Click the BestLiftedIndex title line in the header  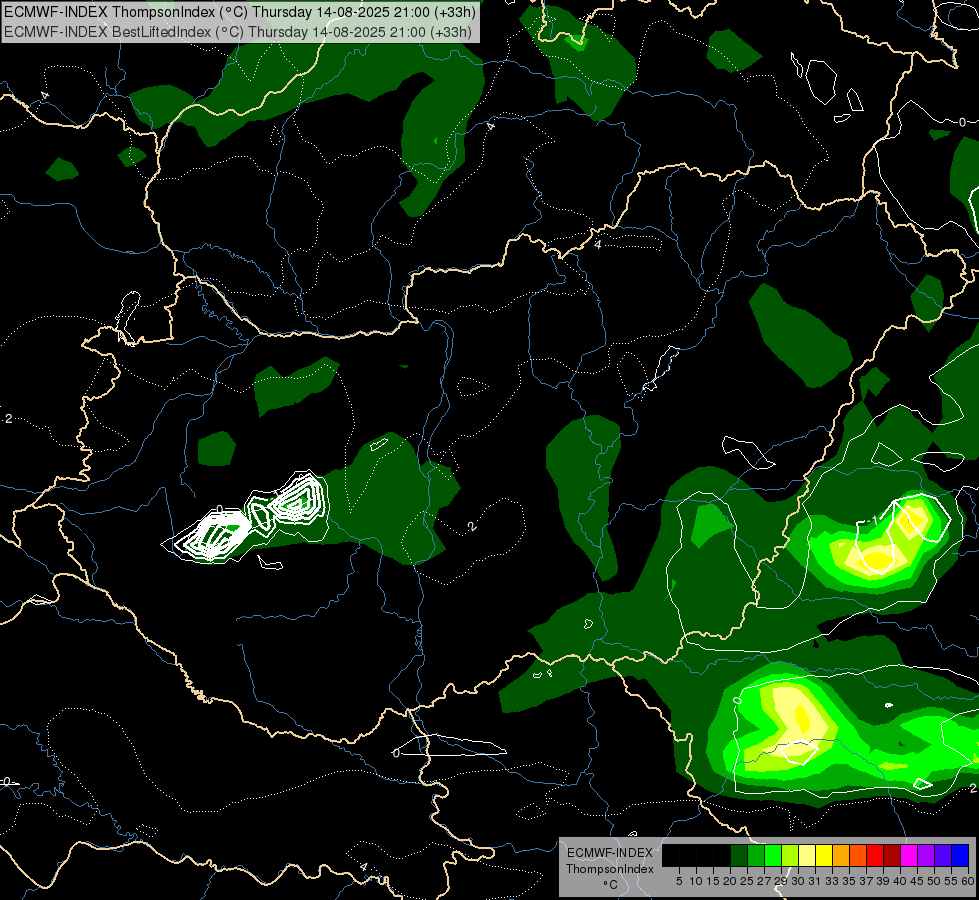click(238, 32)
